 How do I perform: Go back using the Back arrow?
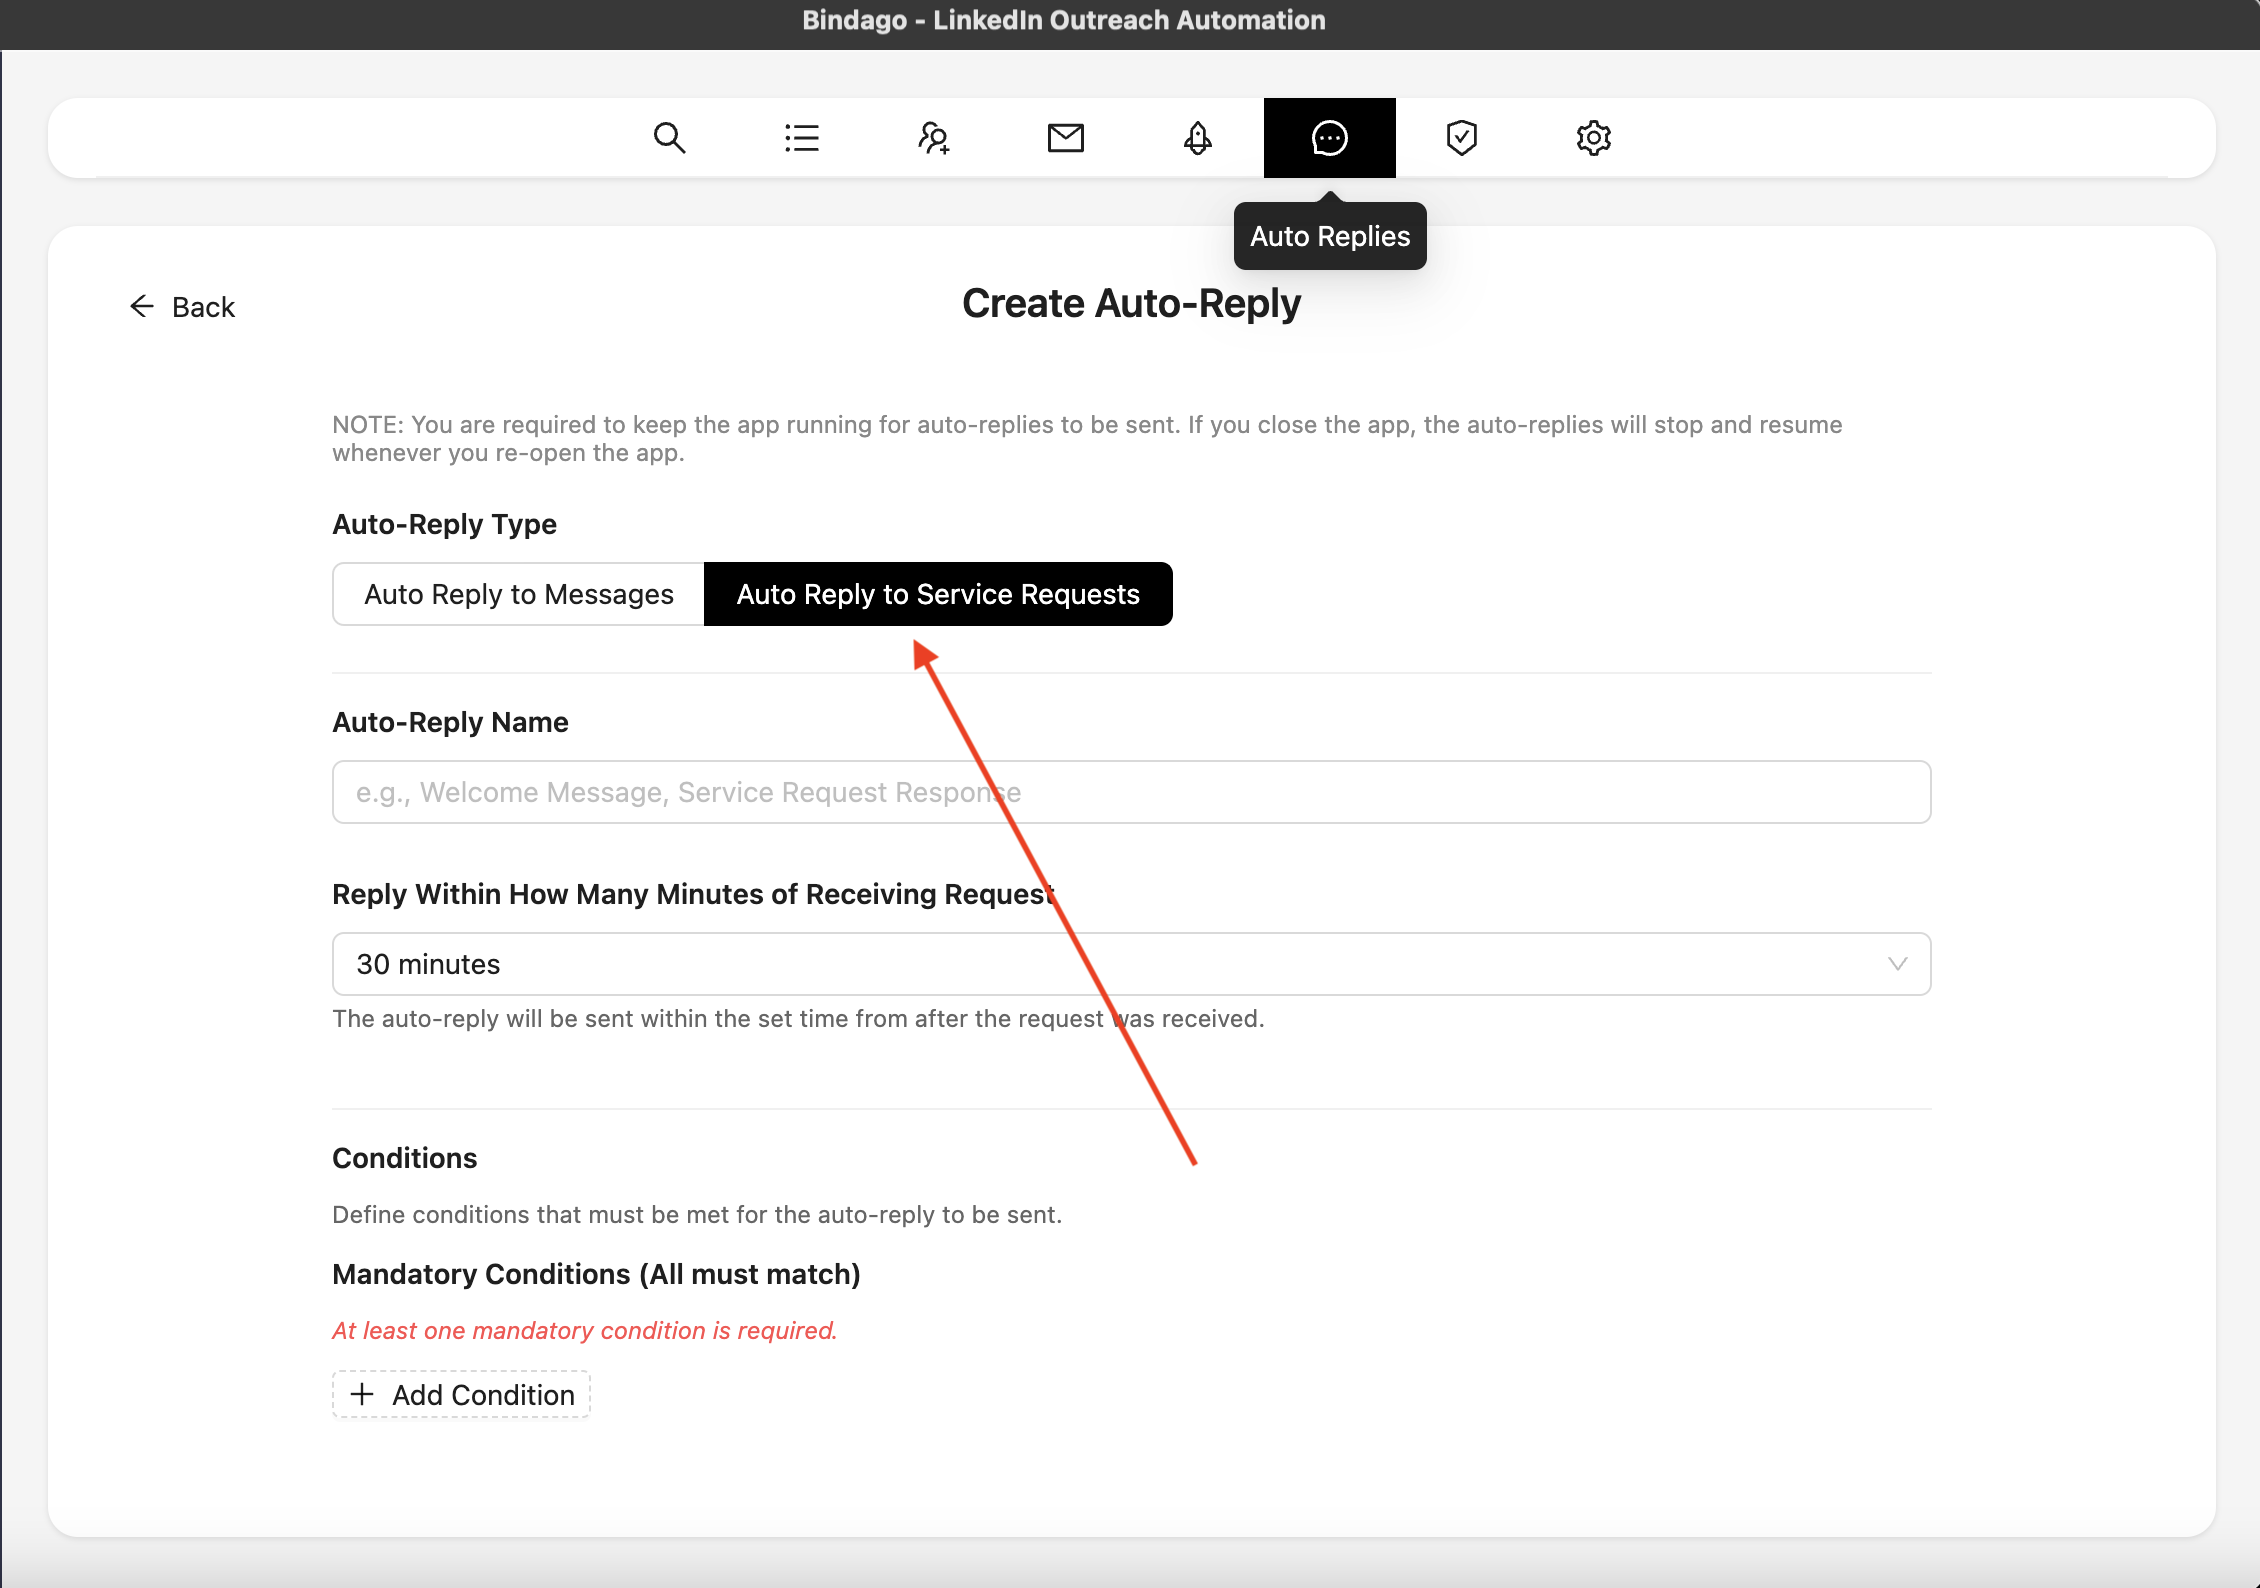(182, 306)
